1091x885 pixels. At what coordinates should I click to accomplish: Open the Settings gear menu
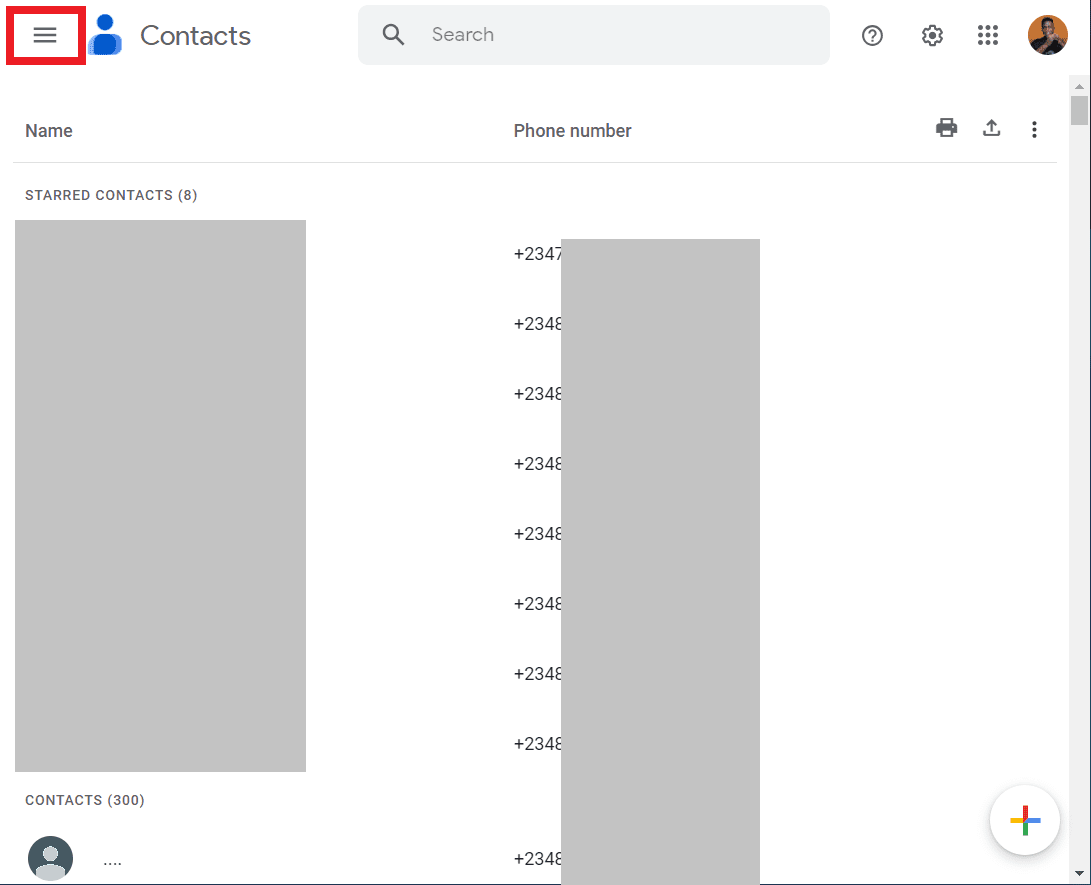[932, 36]
